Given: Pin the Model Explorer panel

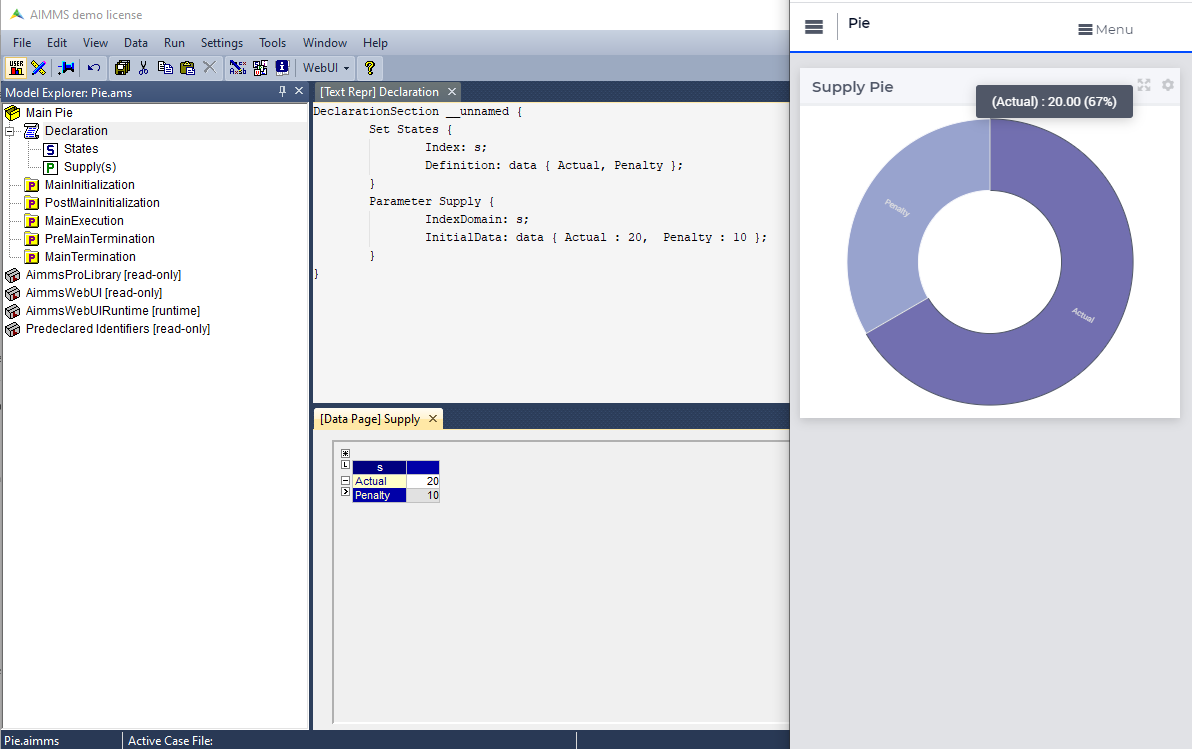Looking at the screenshot, I should tap(282, 91).
